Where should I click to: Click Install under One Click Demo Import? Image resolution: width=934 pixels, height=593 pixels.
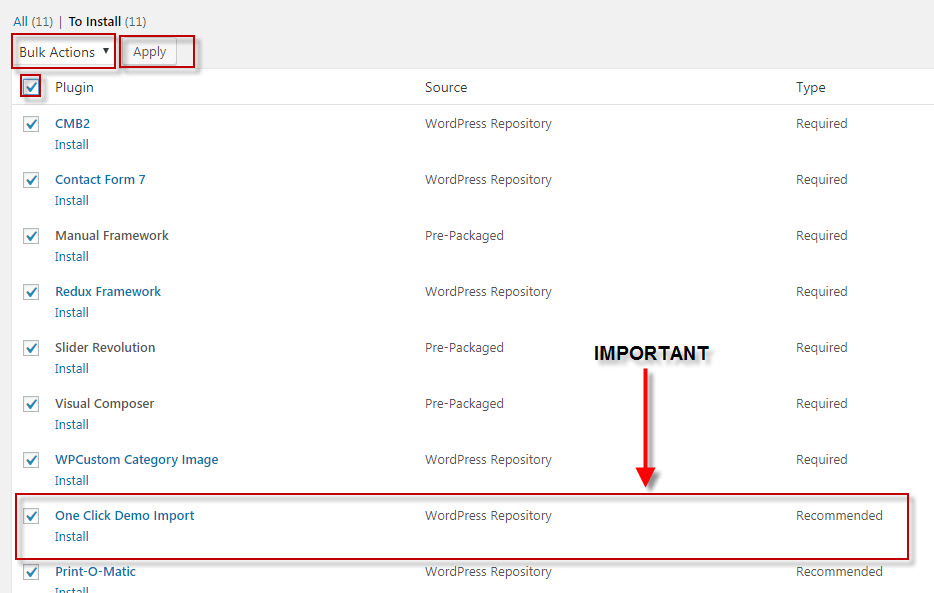72,537
